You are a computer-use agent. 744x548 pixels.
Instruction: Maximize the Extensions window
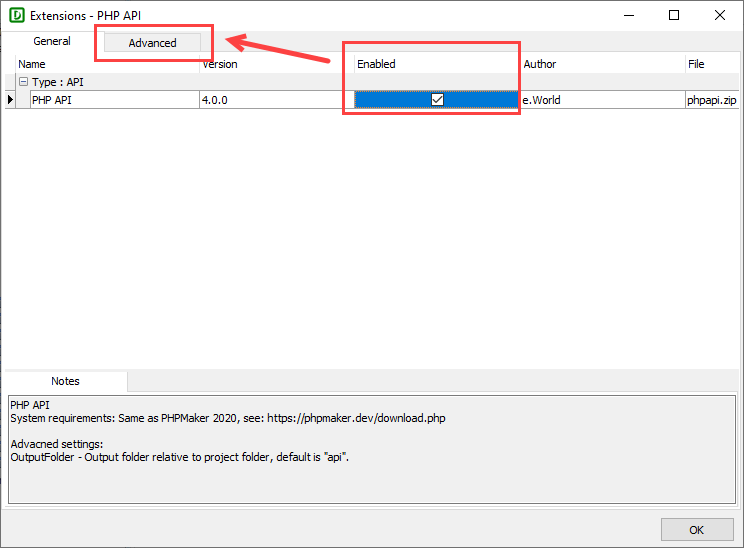673,15
